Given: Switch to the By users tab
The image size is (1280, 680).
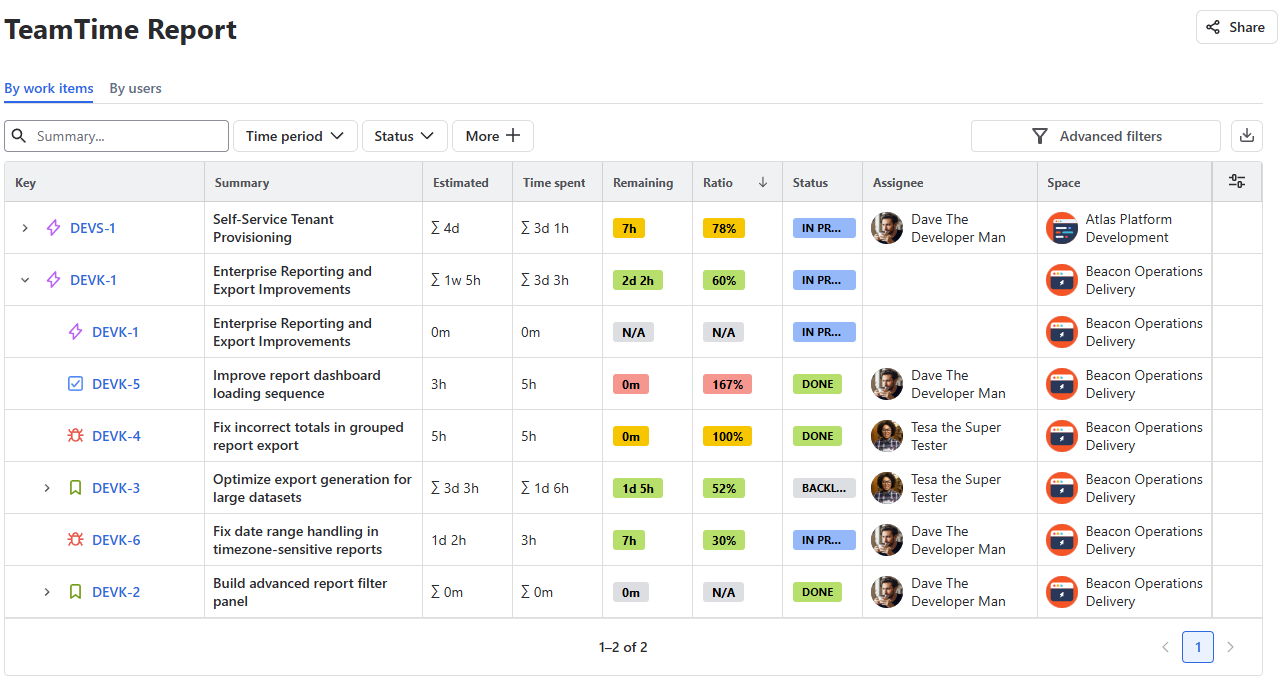Looking at the screenshot, I should [135, 88].
